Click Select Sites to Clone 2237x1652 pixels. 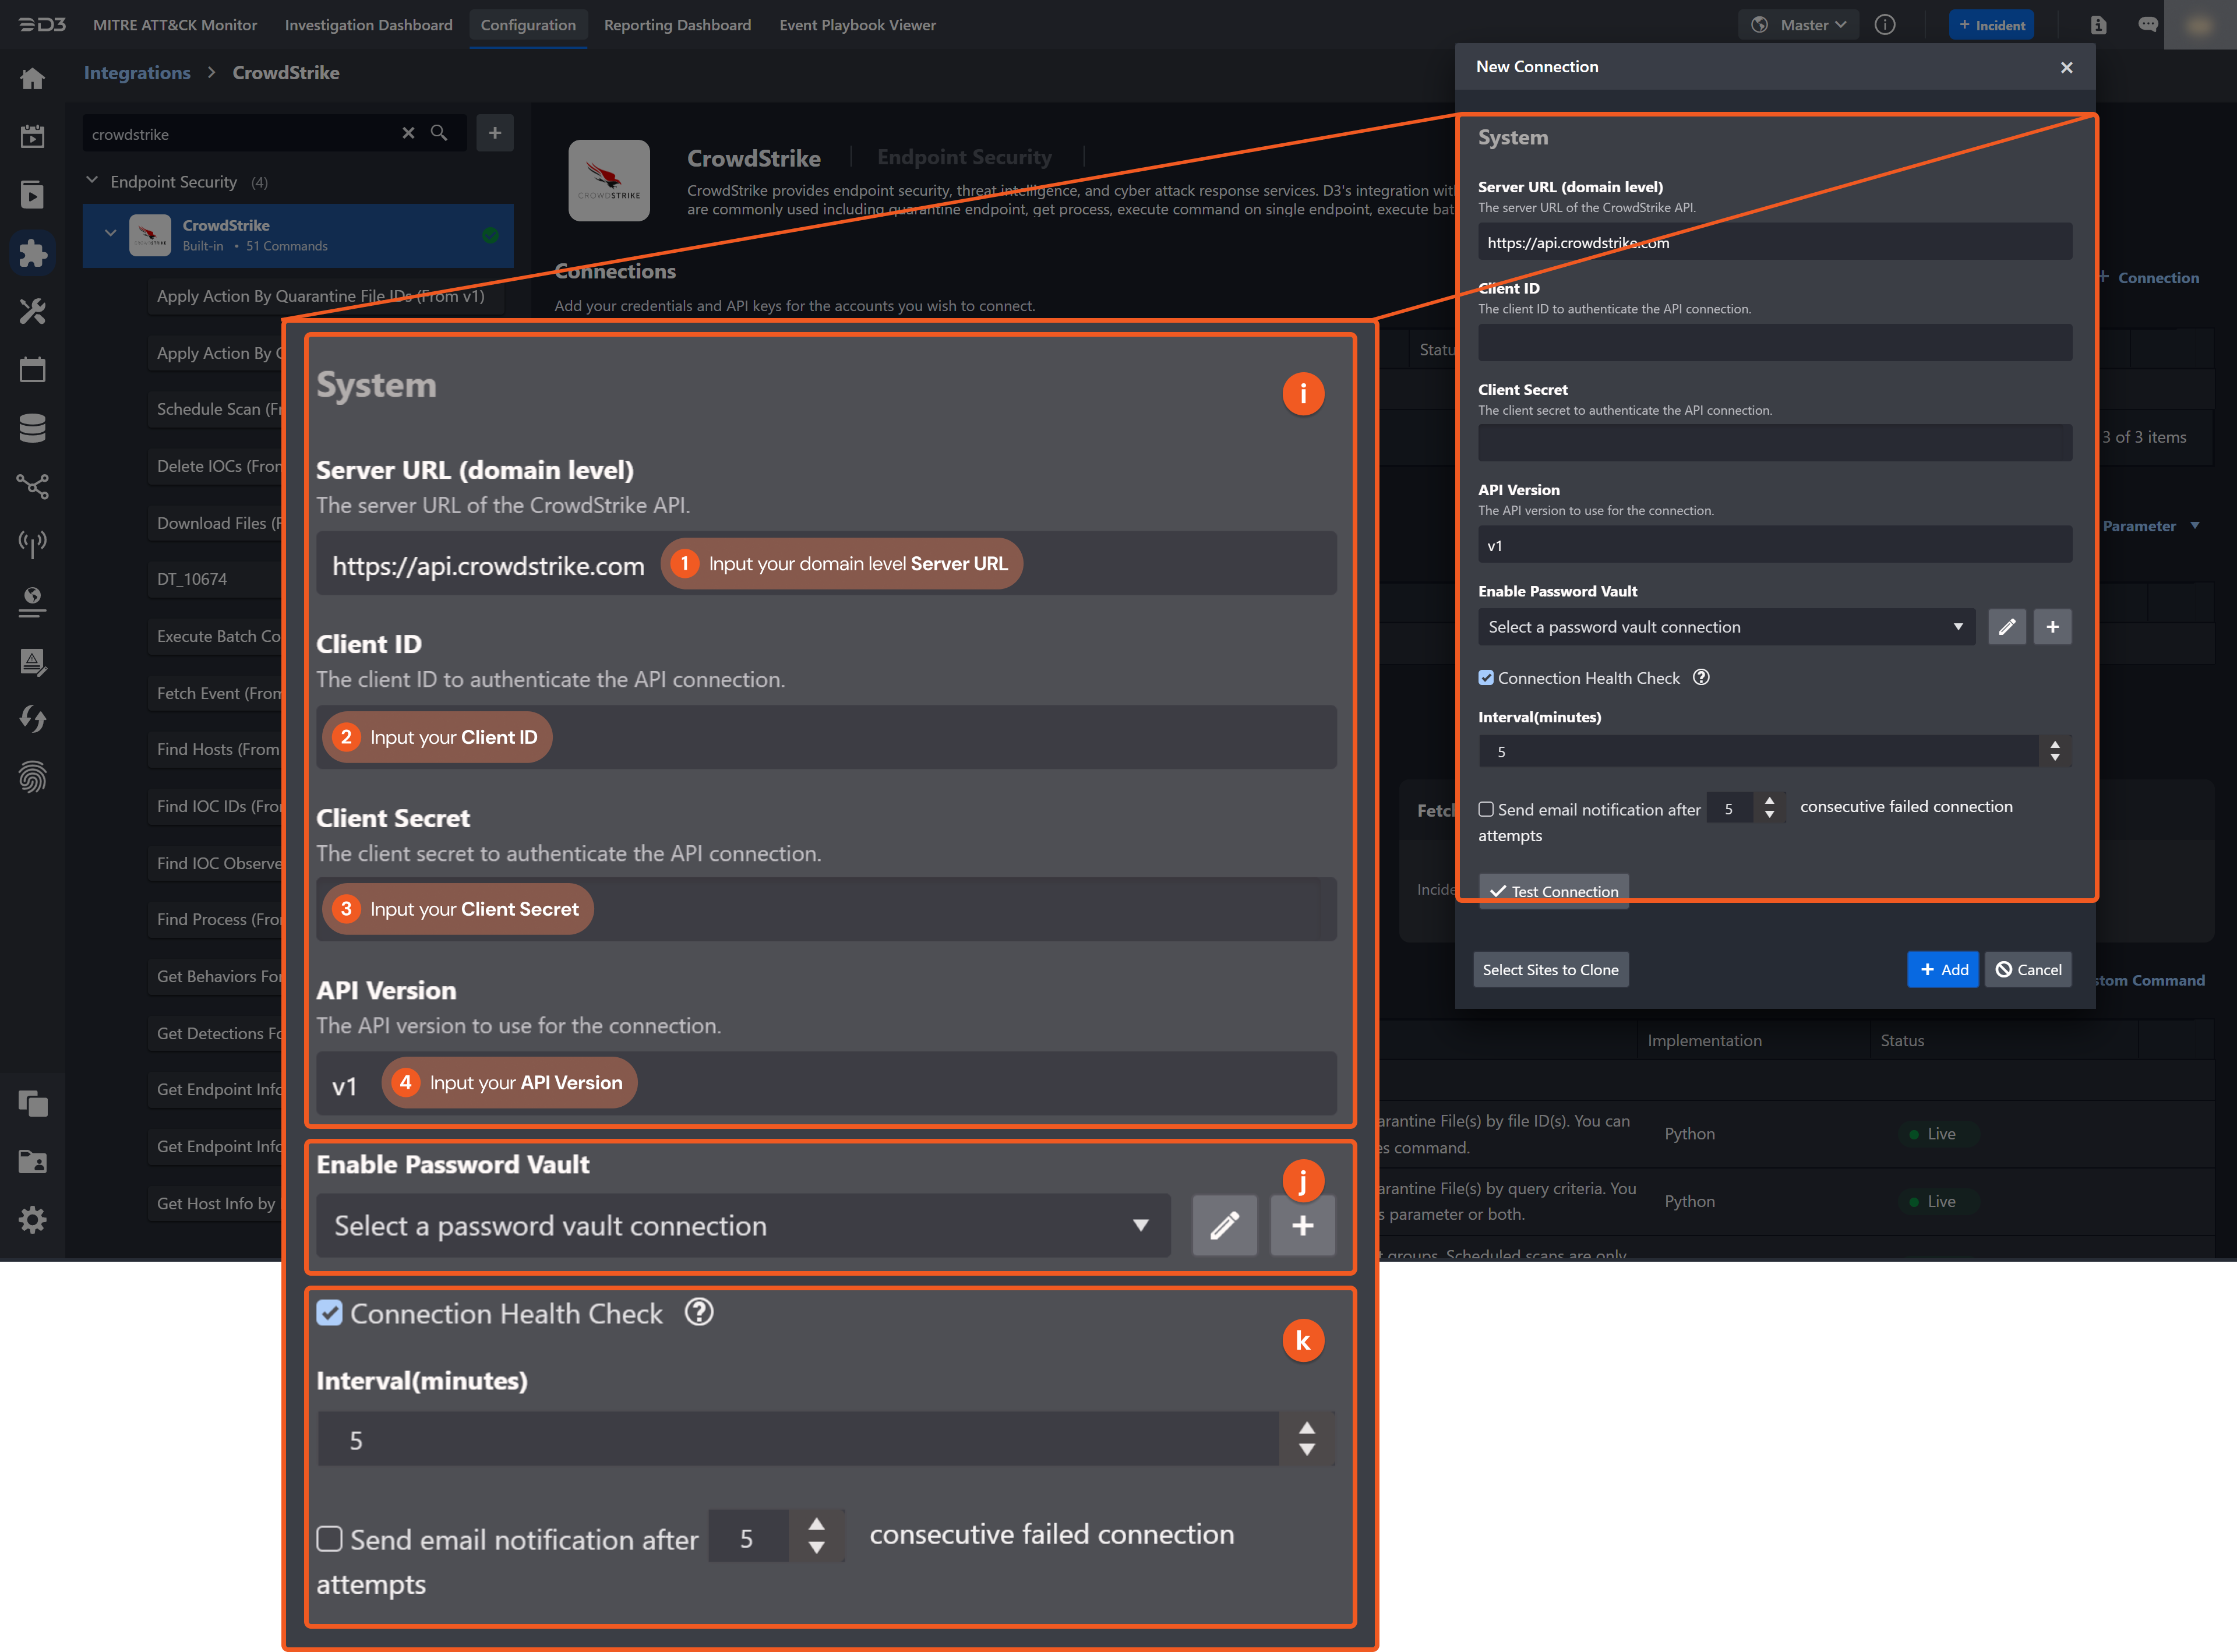[x=1551, y=969]
